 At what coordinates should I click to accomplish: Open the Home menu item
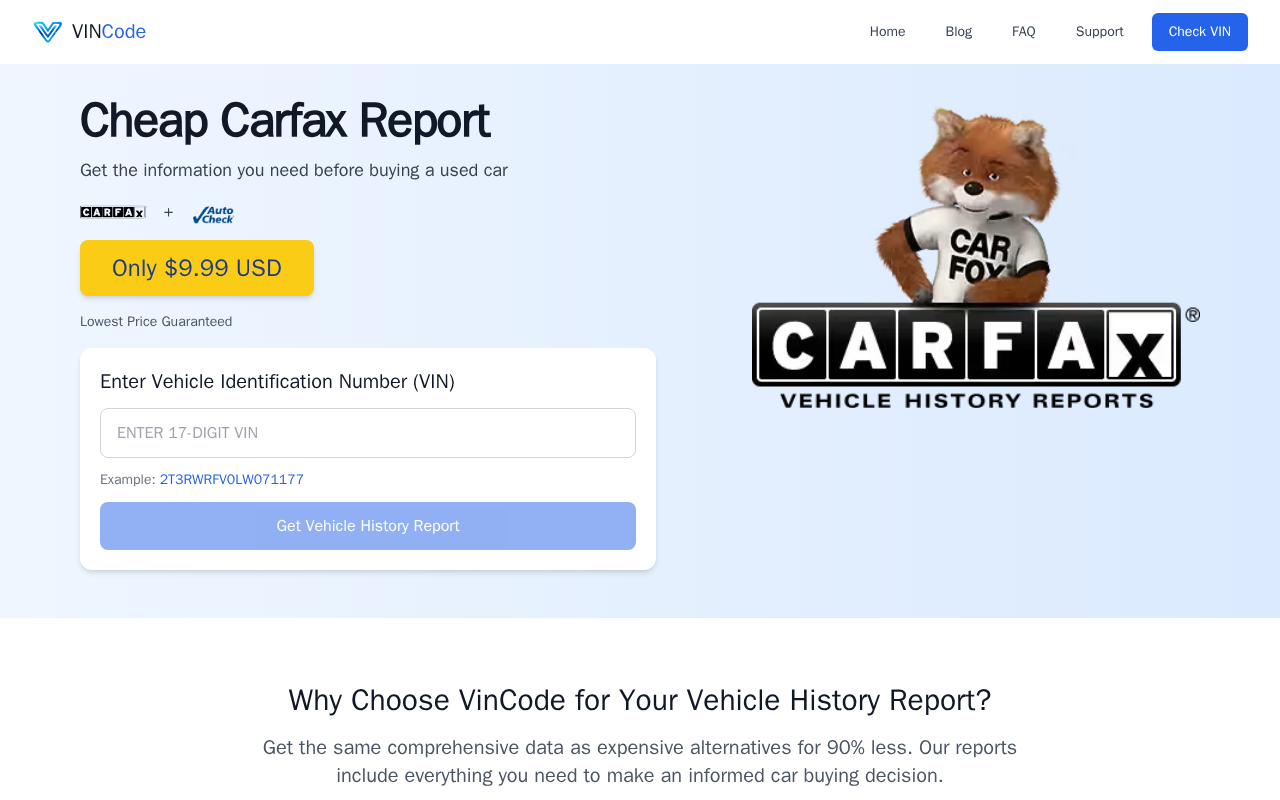click(x=887, y=32)
